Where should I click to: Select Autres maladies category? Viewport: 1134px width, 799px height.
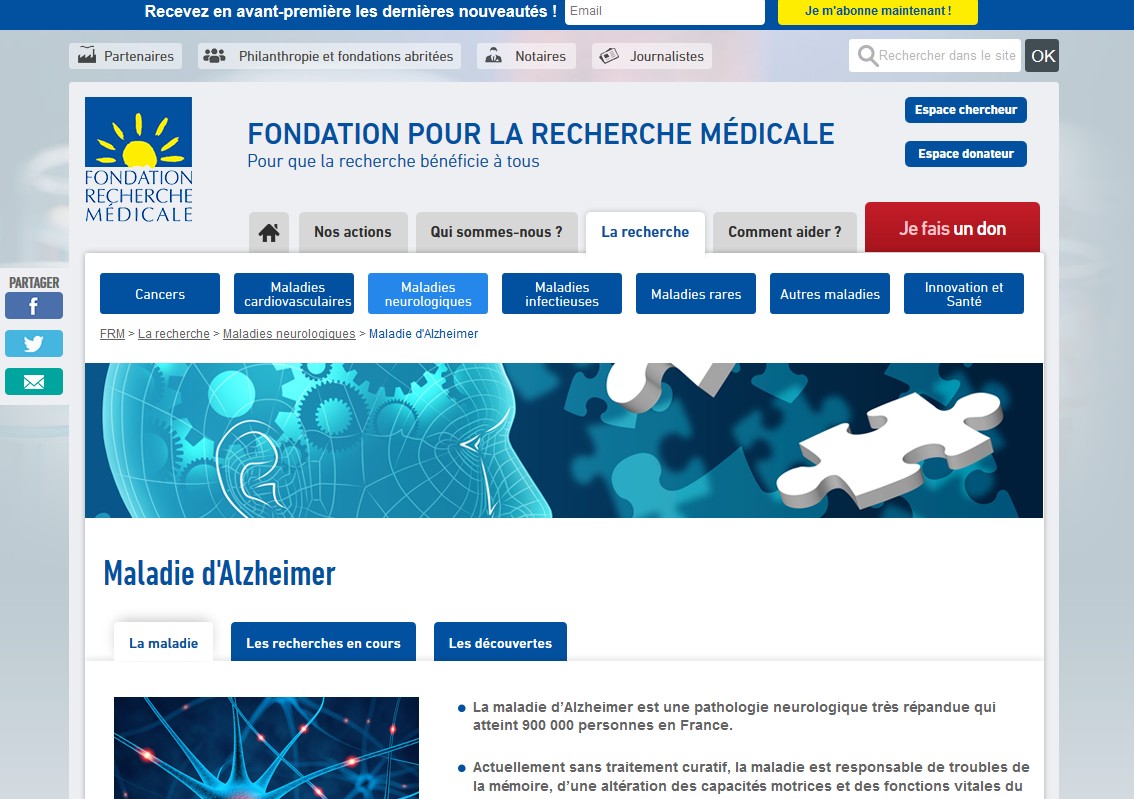[x=830, y=294]
